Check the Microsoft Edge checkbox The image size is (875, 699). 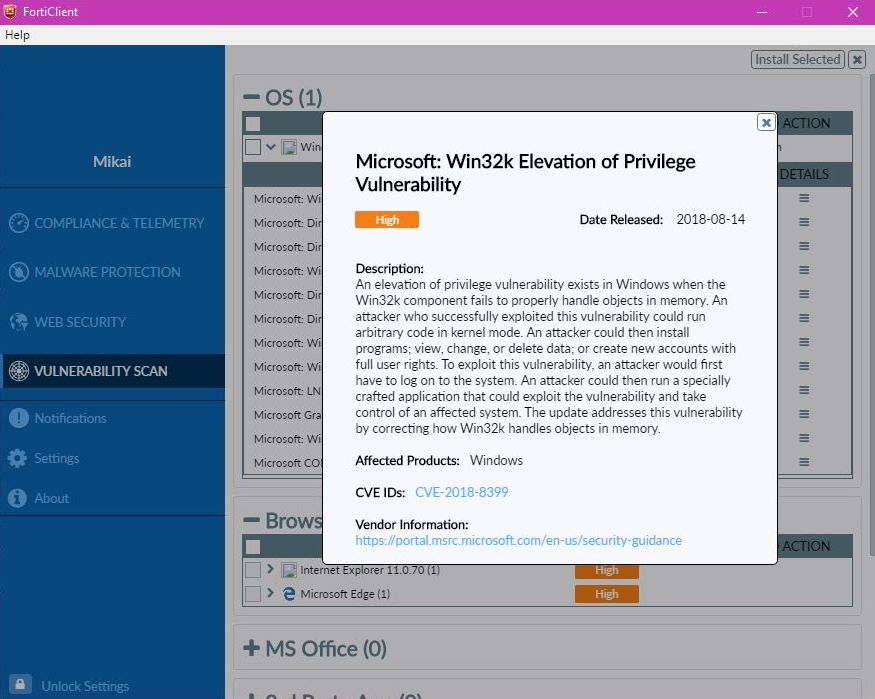pos(253,594)
